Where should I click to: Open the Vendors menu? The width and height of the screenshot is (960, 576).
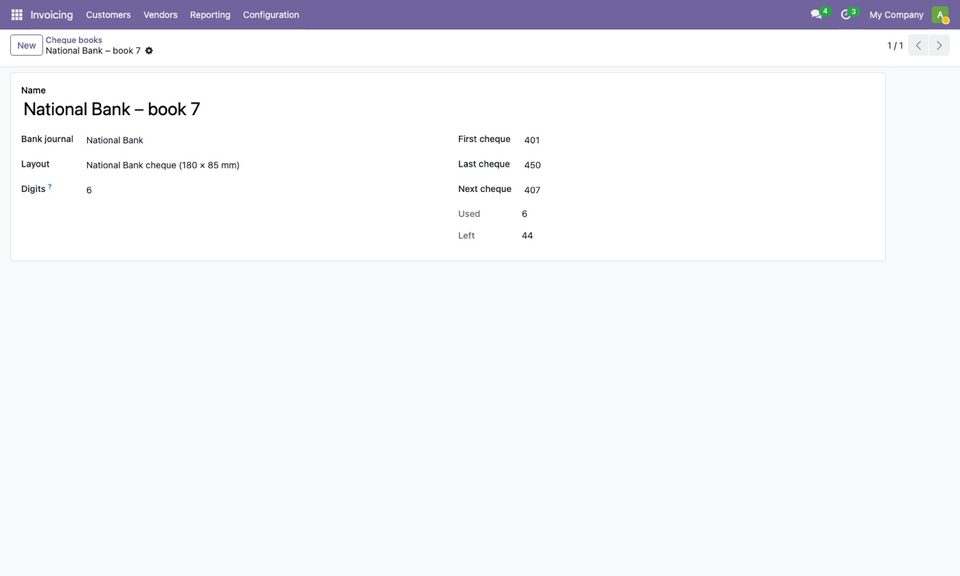coord(160,15)
